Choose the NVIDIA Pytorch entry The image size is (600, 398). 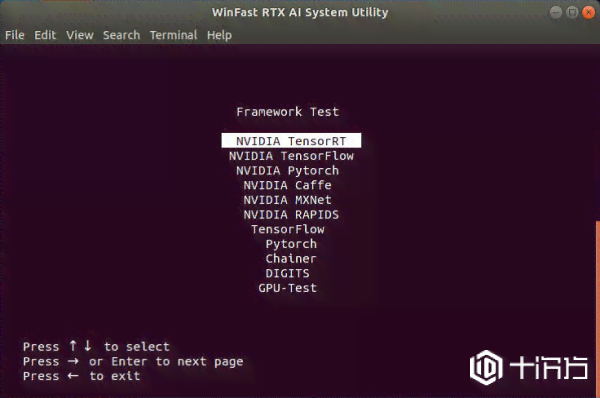pyautogui.click(x=287, y=170)
